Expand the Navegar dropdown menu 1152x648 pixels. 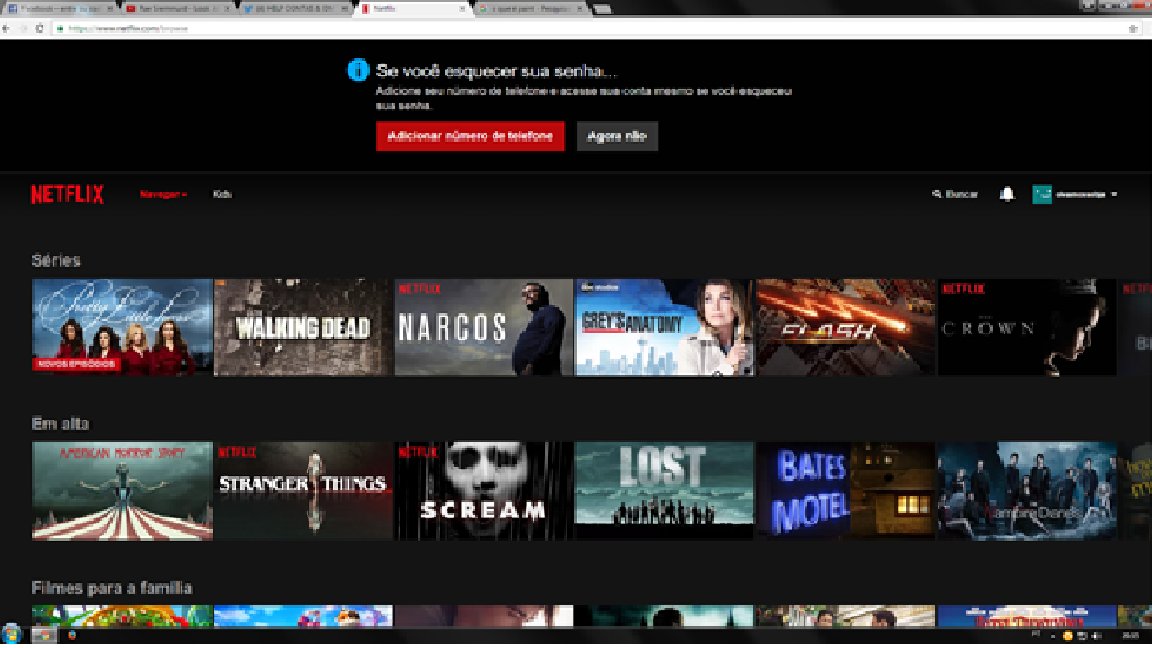pos(163,194)
